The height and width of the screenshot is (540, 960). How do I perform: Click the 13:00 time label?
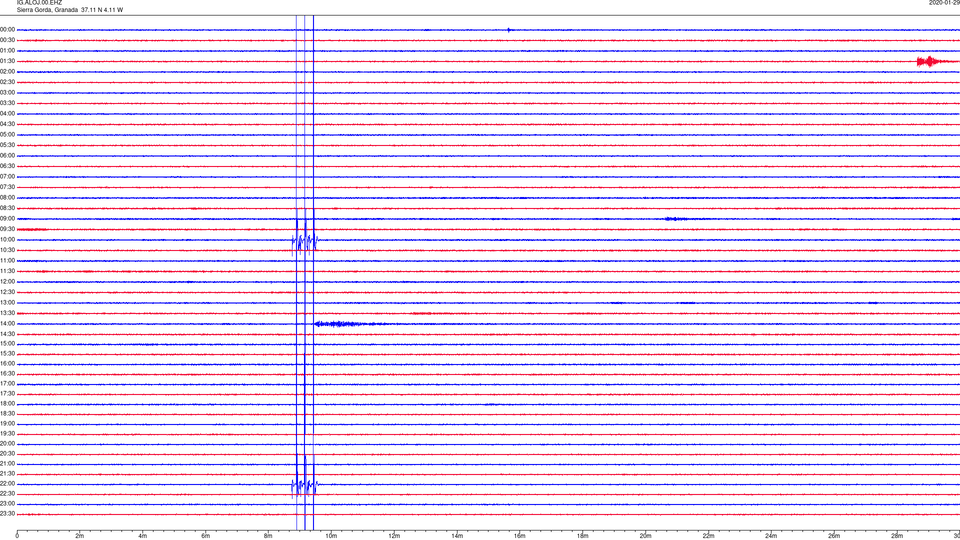7,302
